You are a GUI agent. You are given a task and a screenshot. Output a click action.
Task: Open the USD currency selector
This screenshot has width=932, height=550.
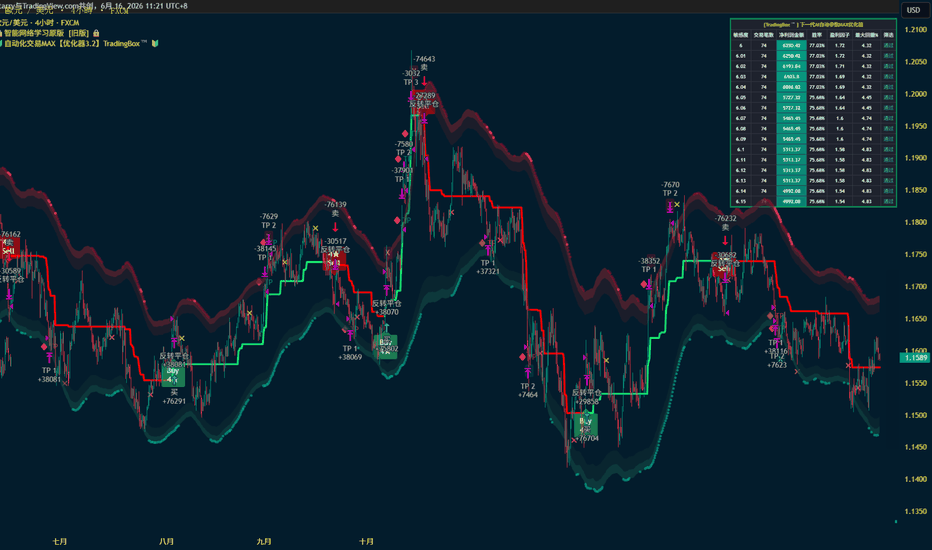[x=914, y=10]
